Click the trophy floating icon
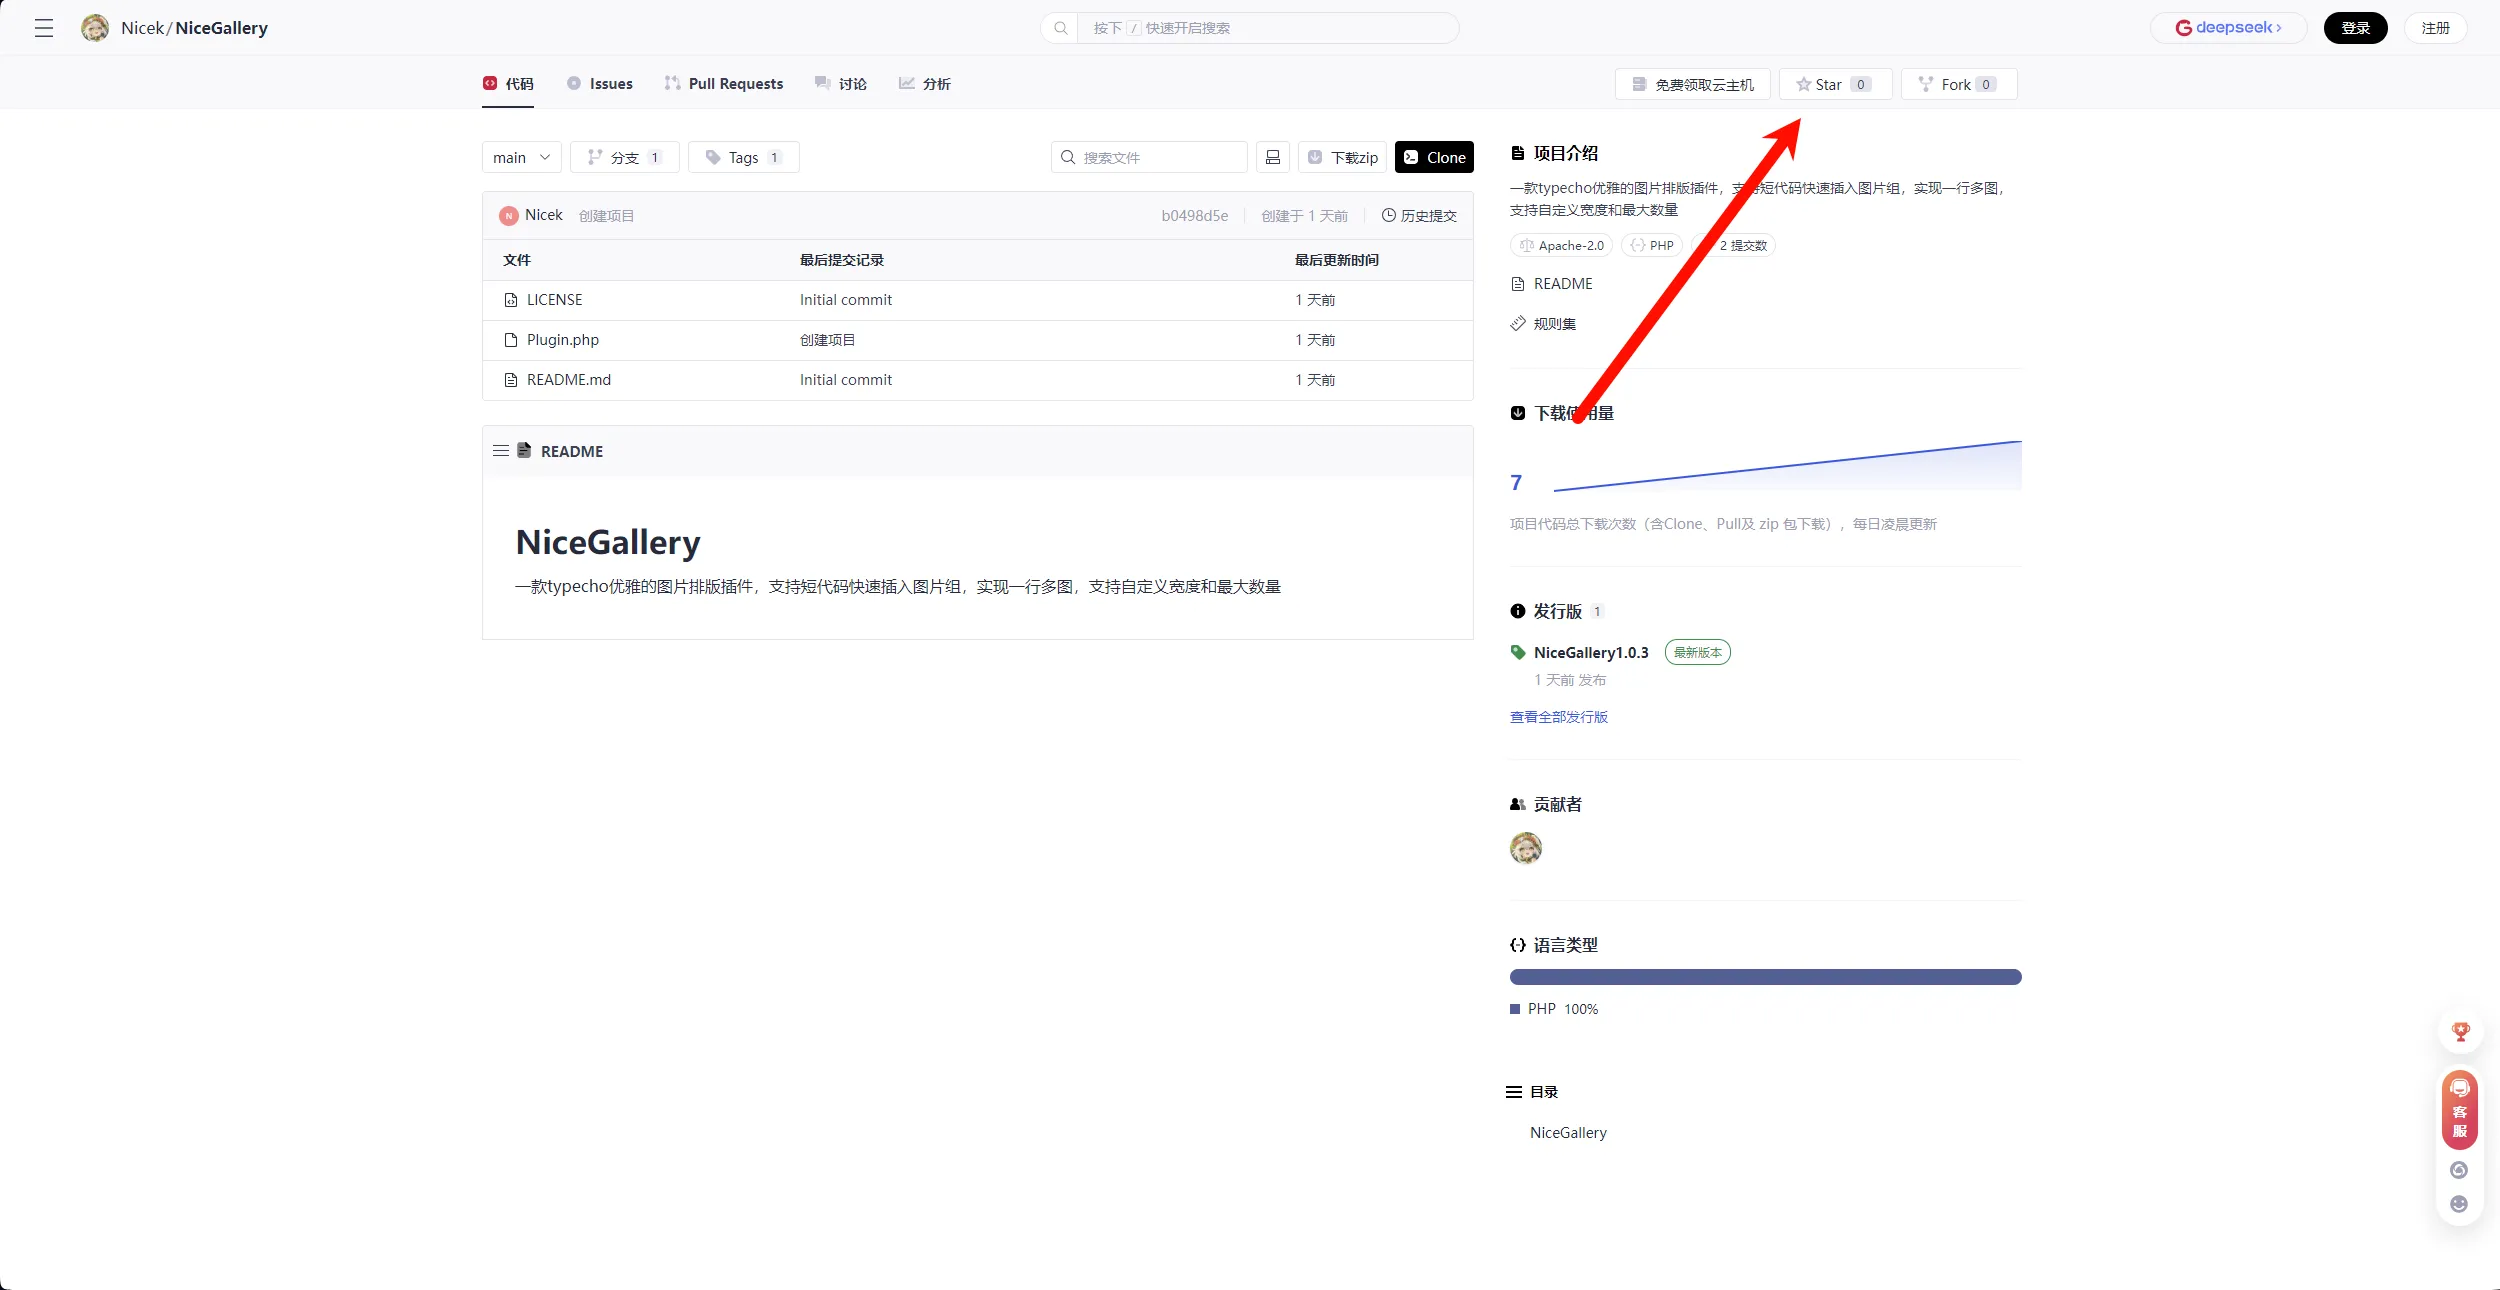The image size is (2500, 1290). 2460,1031
